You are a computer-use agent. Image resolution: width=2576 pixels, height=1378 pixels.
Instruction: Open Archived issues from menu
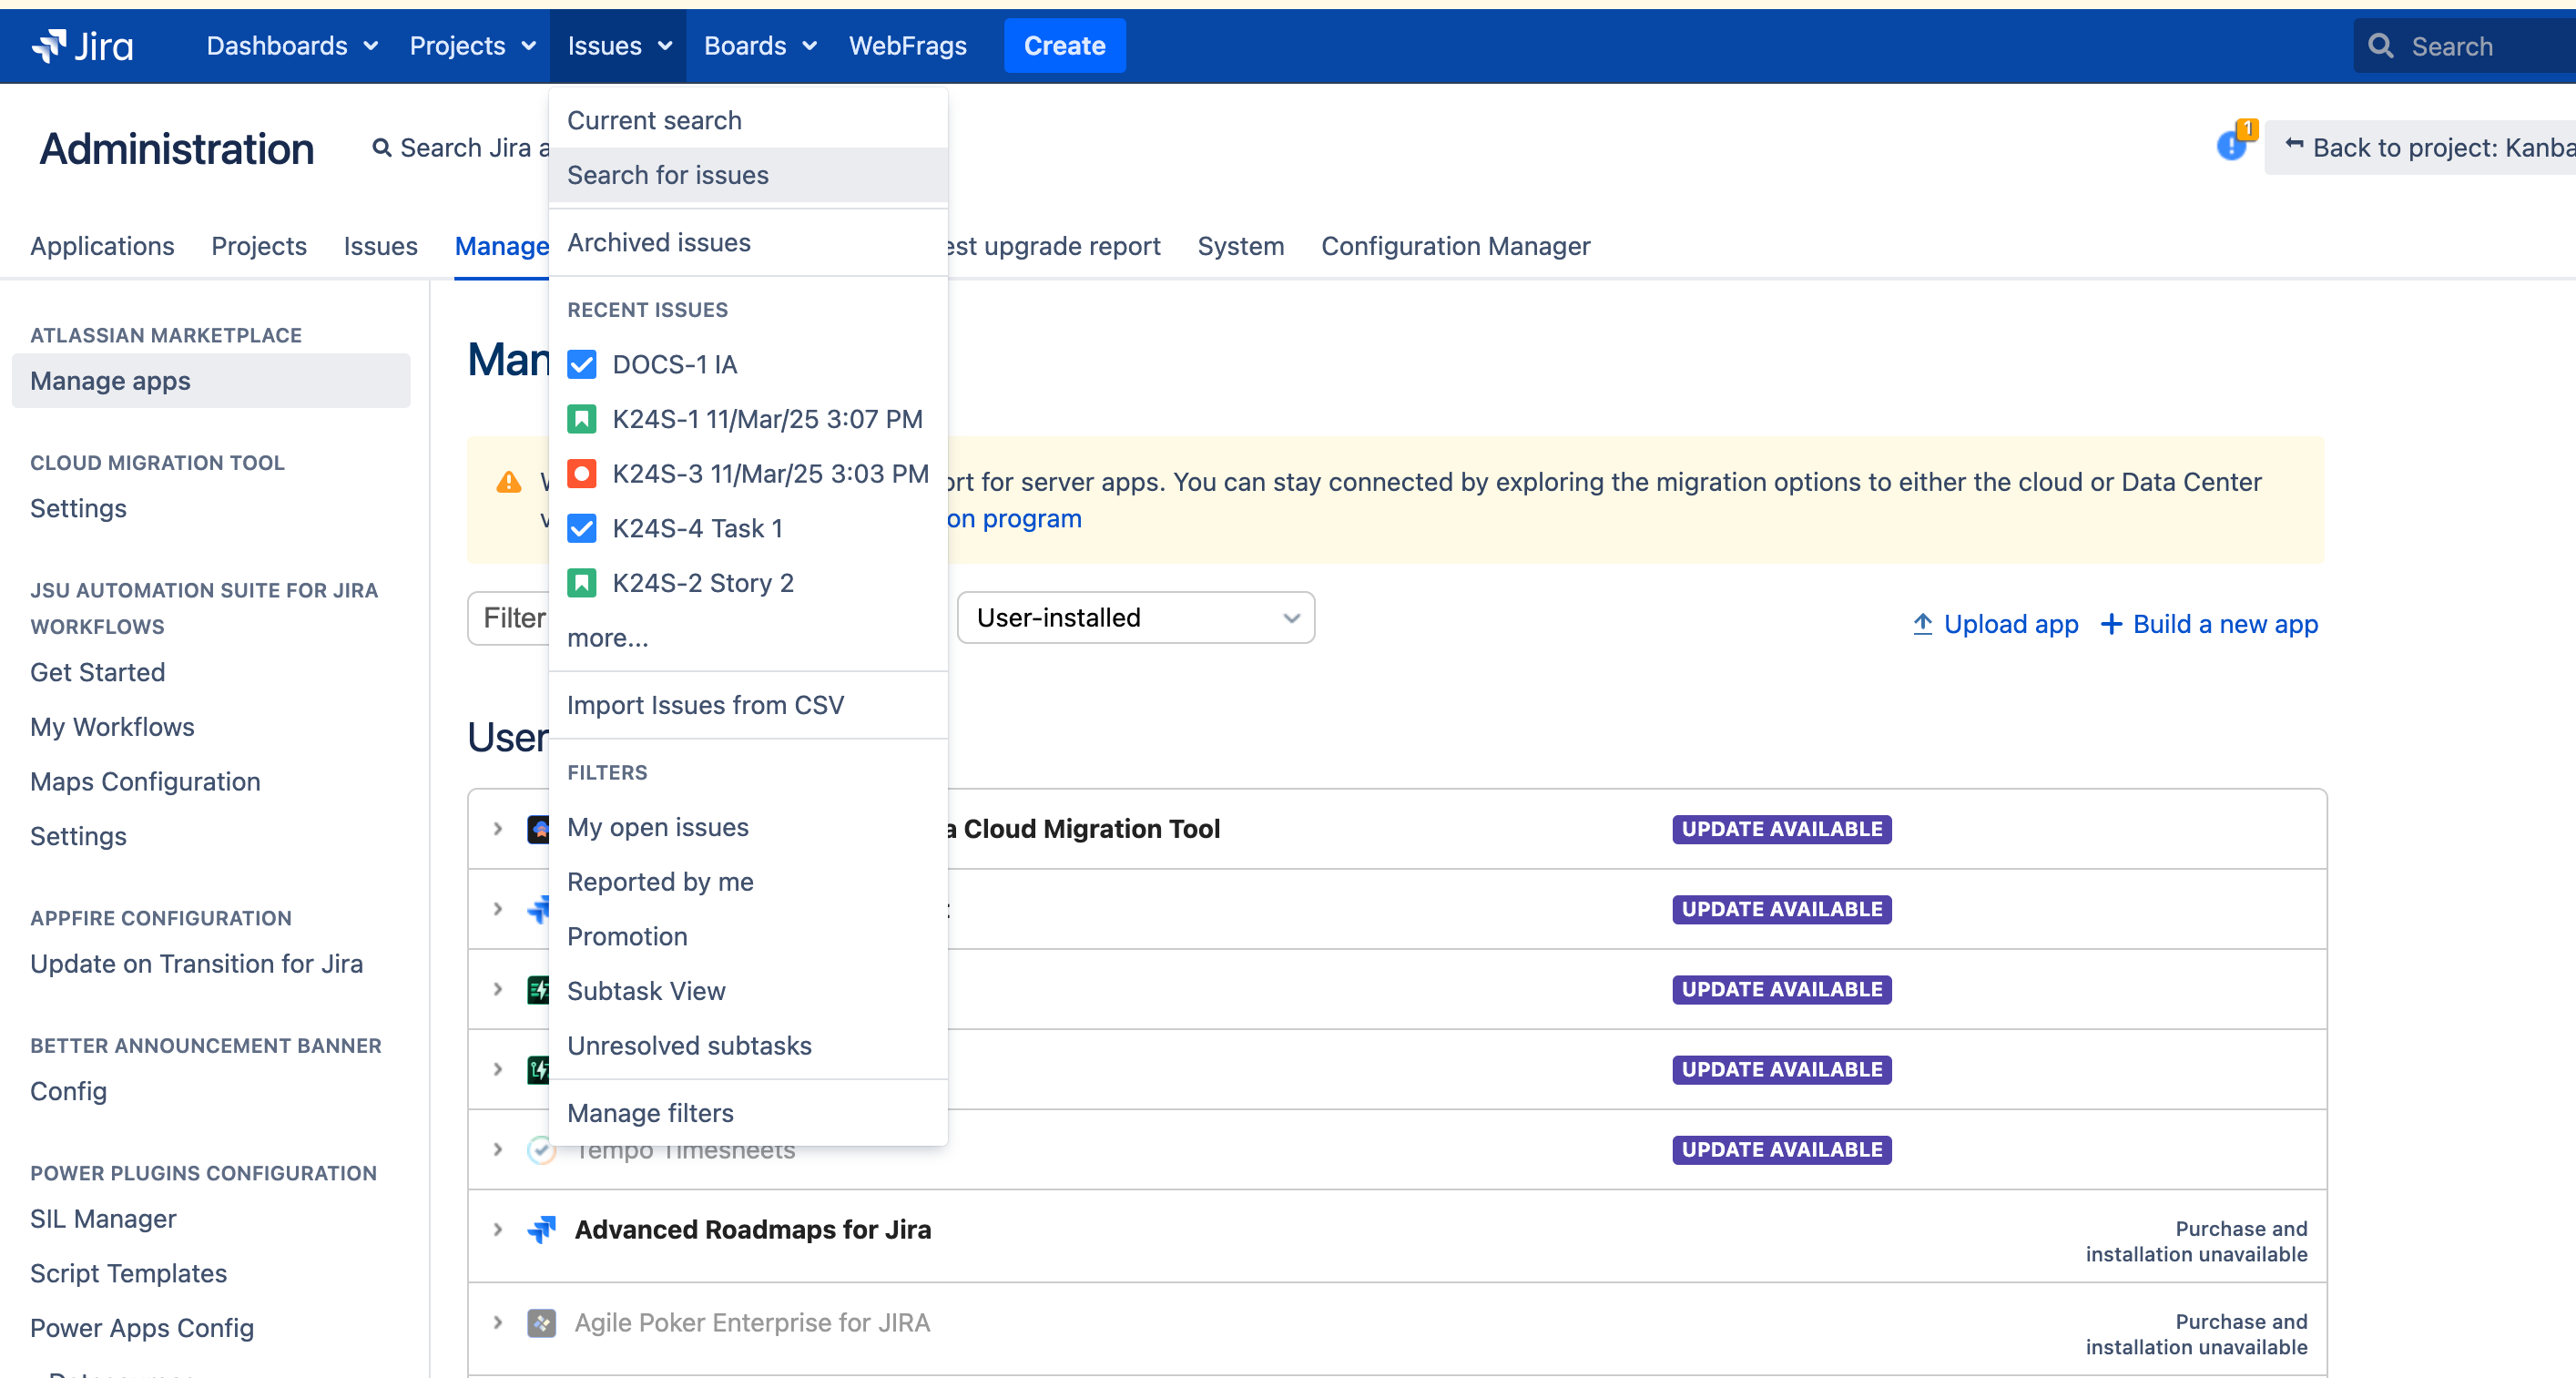click(x=748, y=243)
